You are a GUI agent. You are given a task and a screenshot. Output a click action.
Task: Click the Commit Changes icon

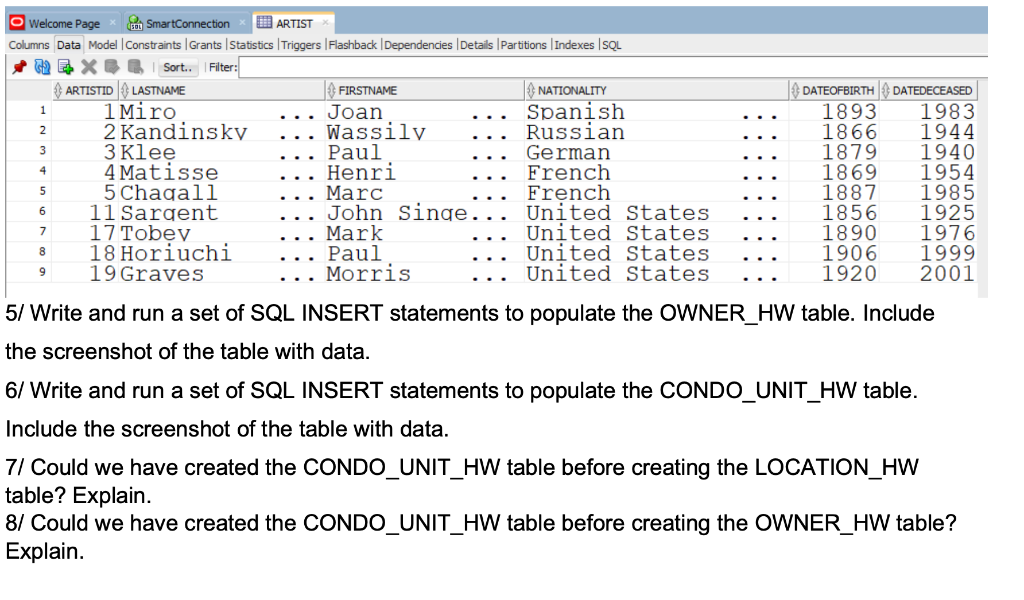tap(112, 67)
